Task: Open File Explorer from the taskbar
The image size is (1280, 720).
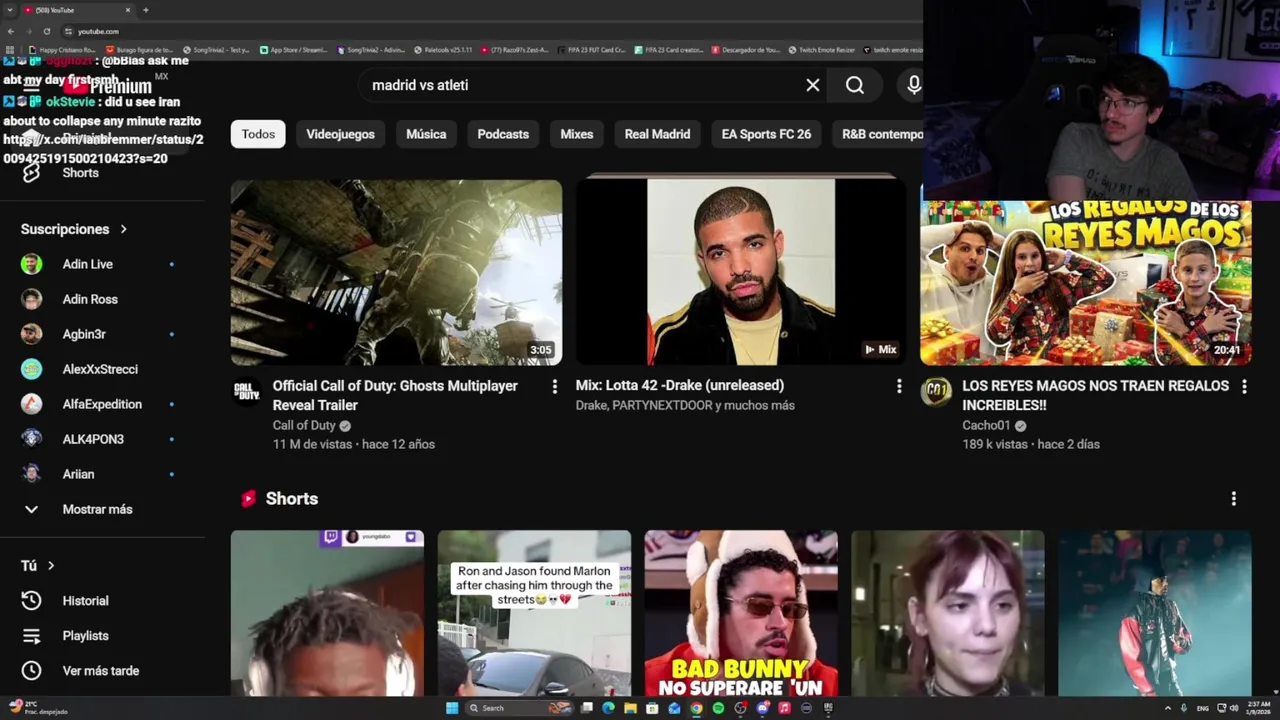Action: (x=630, y=708)
